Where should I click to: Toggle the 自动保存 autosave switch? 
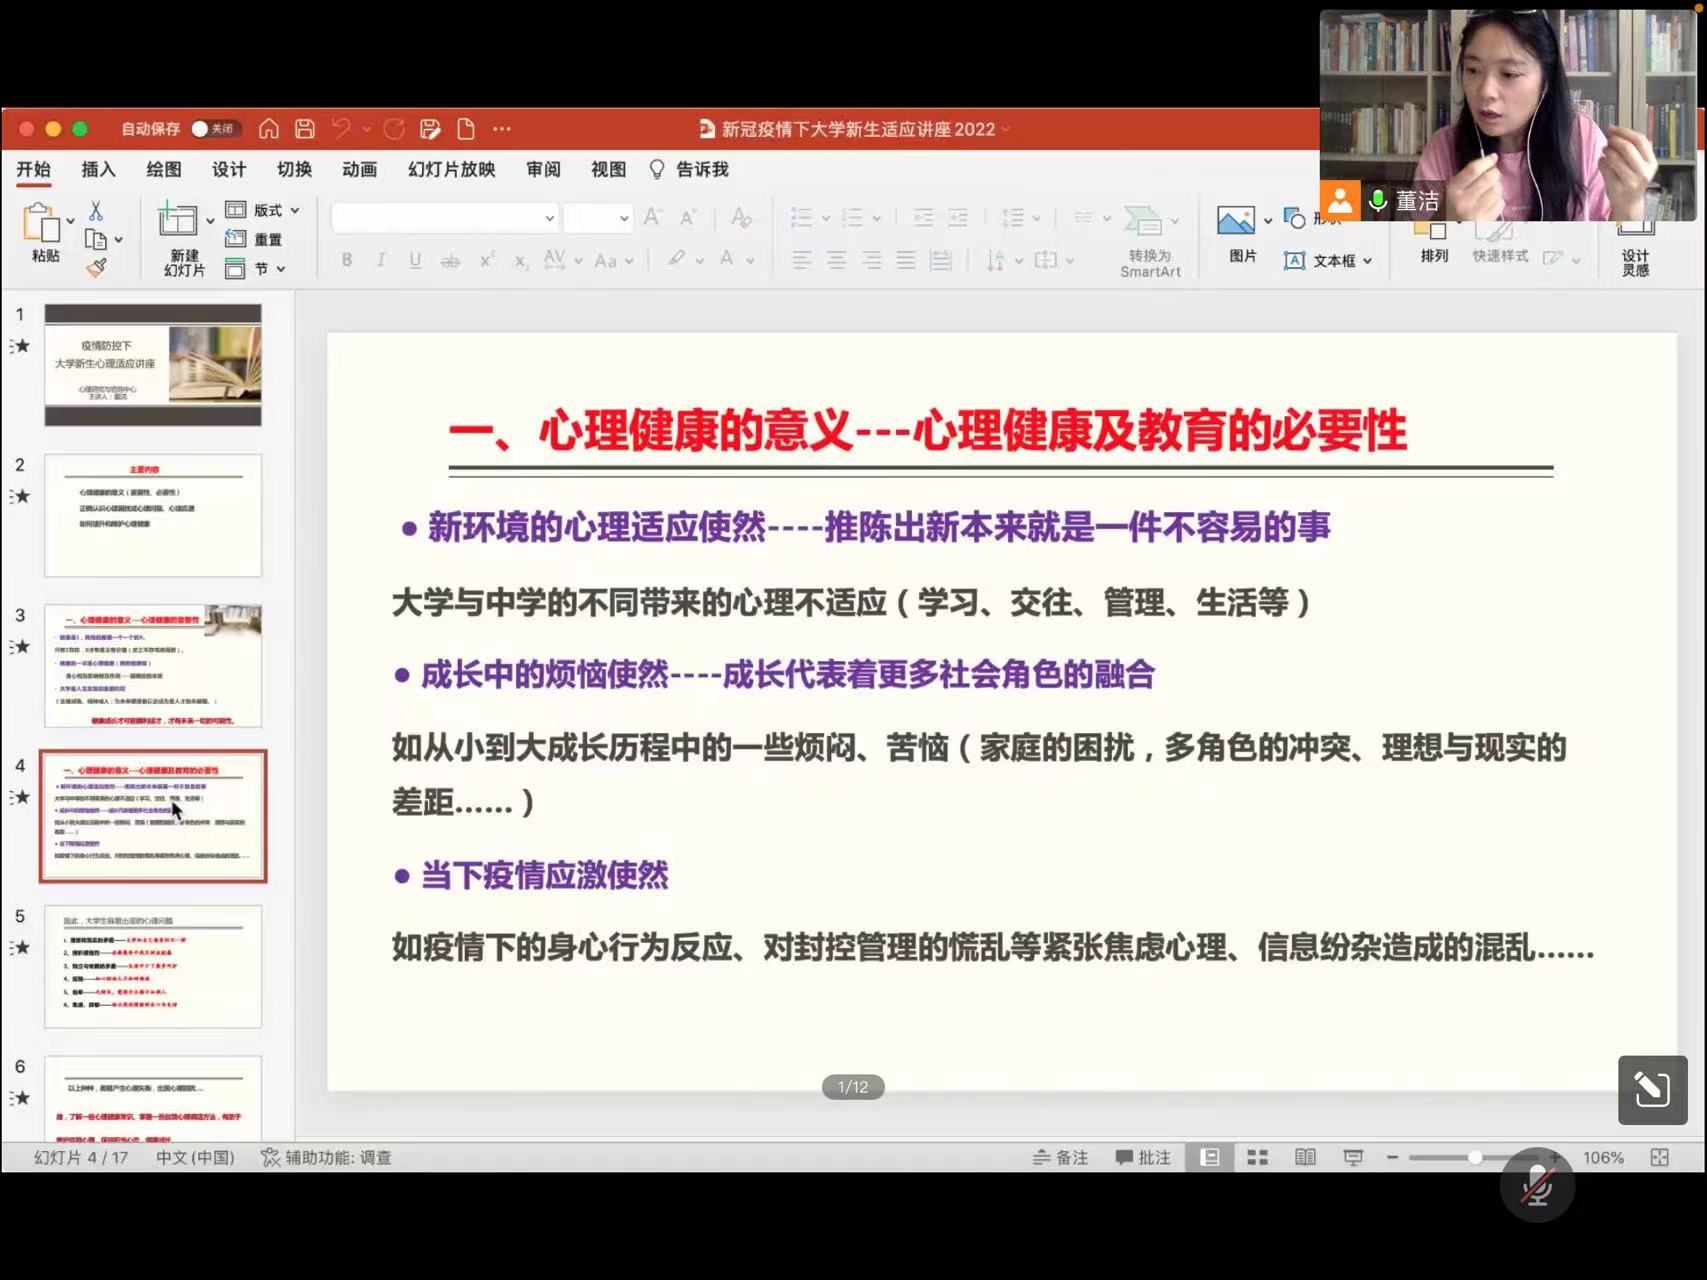point(213,129)
